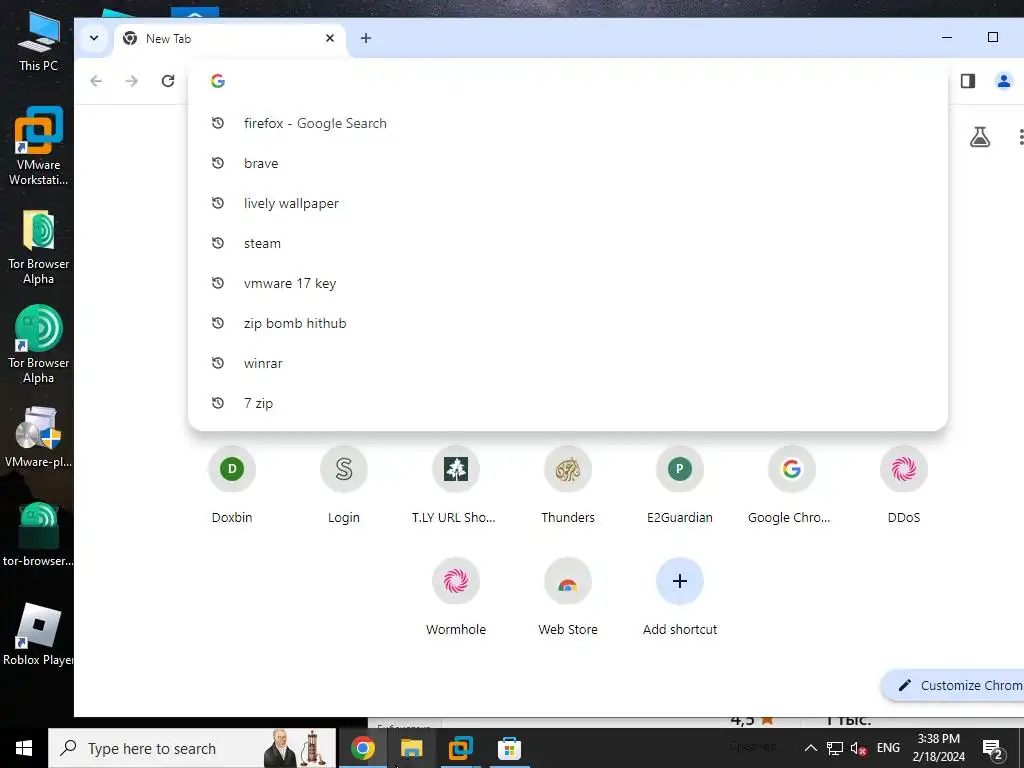Open the Chrome profile avatar icon
Screen dimensions: 1024x768
[1004, 81]
